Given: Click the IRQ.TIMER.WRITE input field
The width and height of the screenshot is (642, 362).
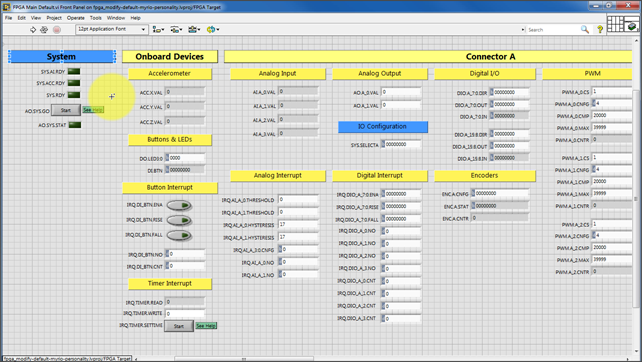Looking at the screenshot, I should (x=185, y=314).
